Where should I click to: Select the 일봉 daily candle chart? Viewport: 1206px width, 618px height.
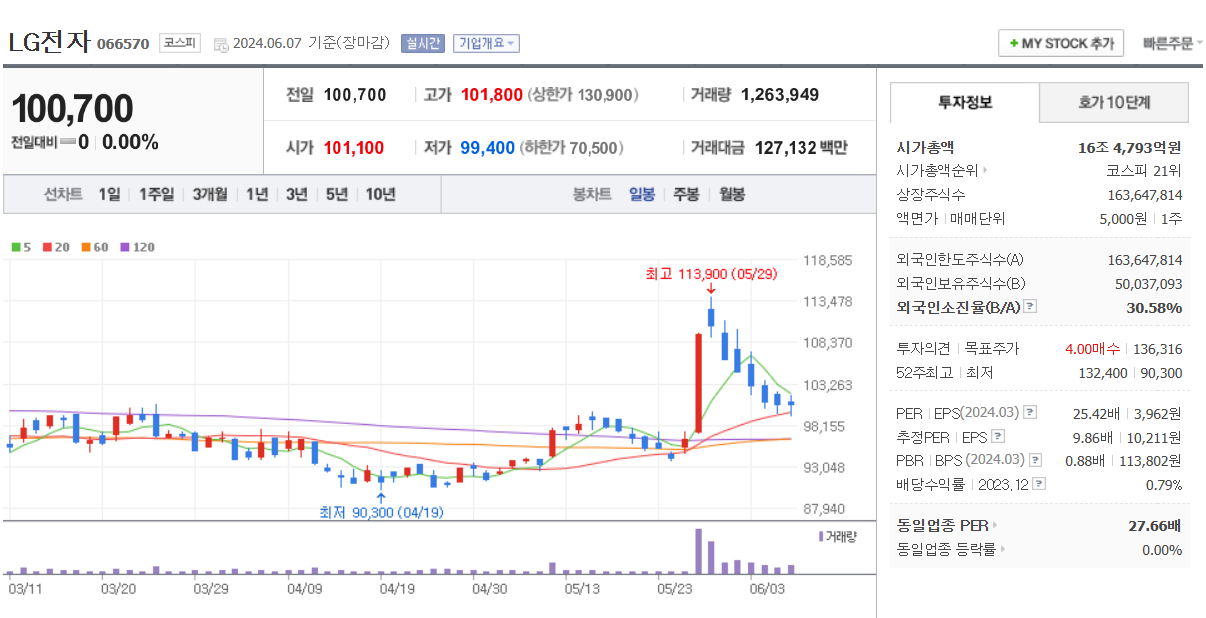pyautogui.click(x=642, y=194)
